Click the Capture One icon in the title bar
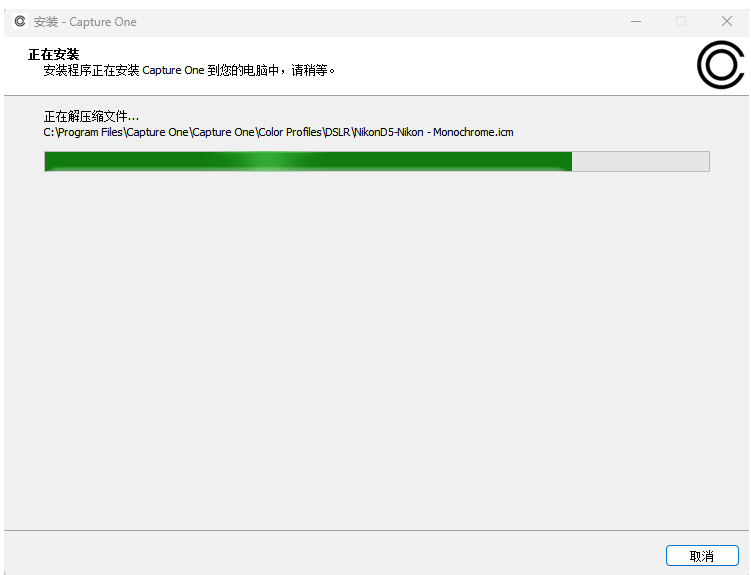Screen dimensions: 751x575 tap(20, 22)
